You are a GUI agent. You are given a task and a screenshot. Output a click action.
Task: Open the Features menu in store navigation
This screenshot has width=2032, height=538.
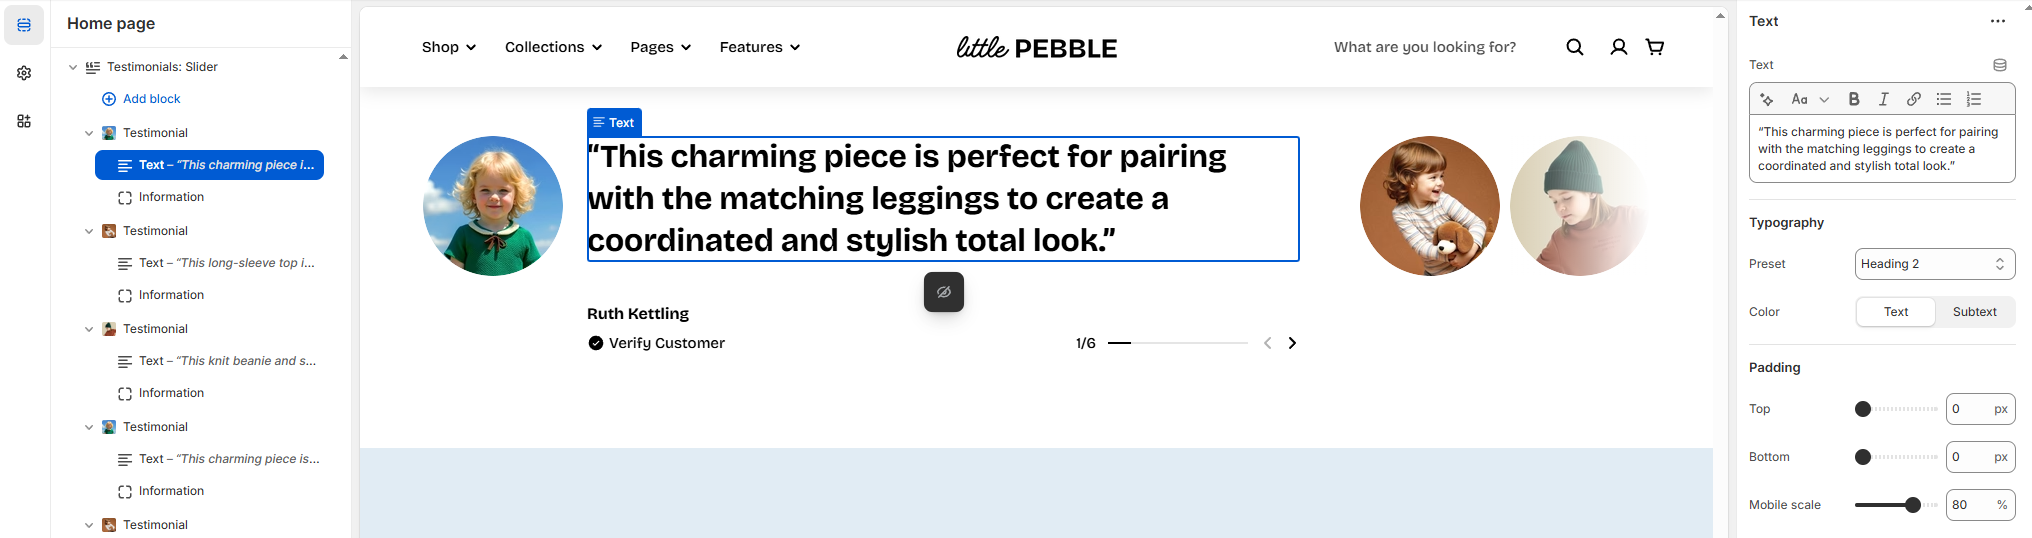pos(759,47)
